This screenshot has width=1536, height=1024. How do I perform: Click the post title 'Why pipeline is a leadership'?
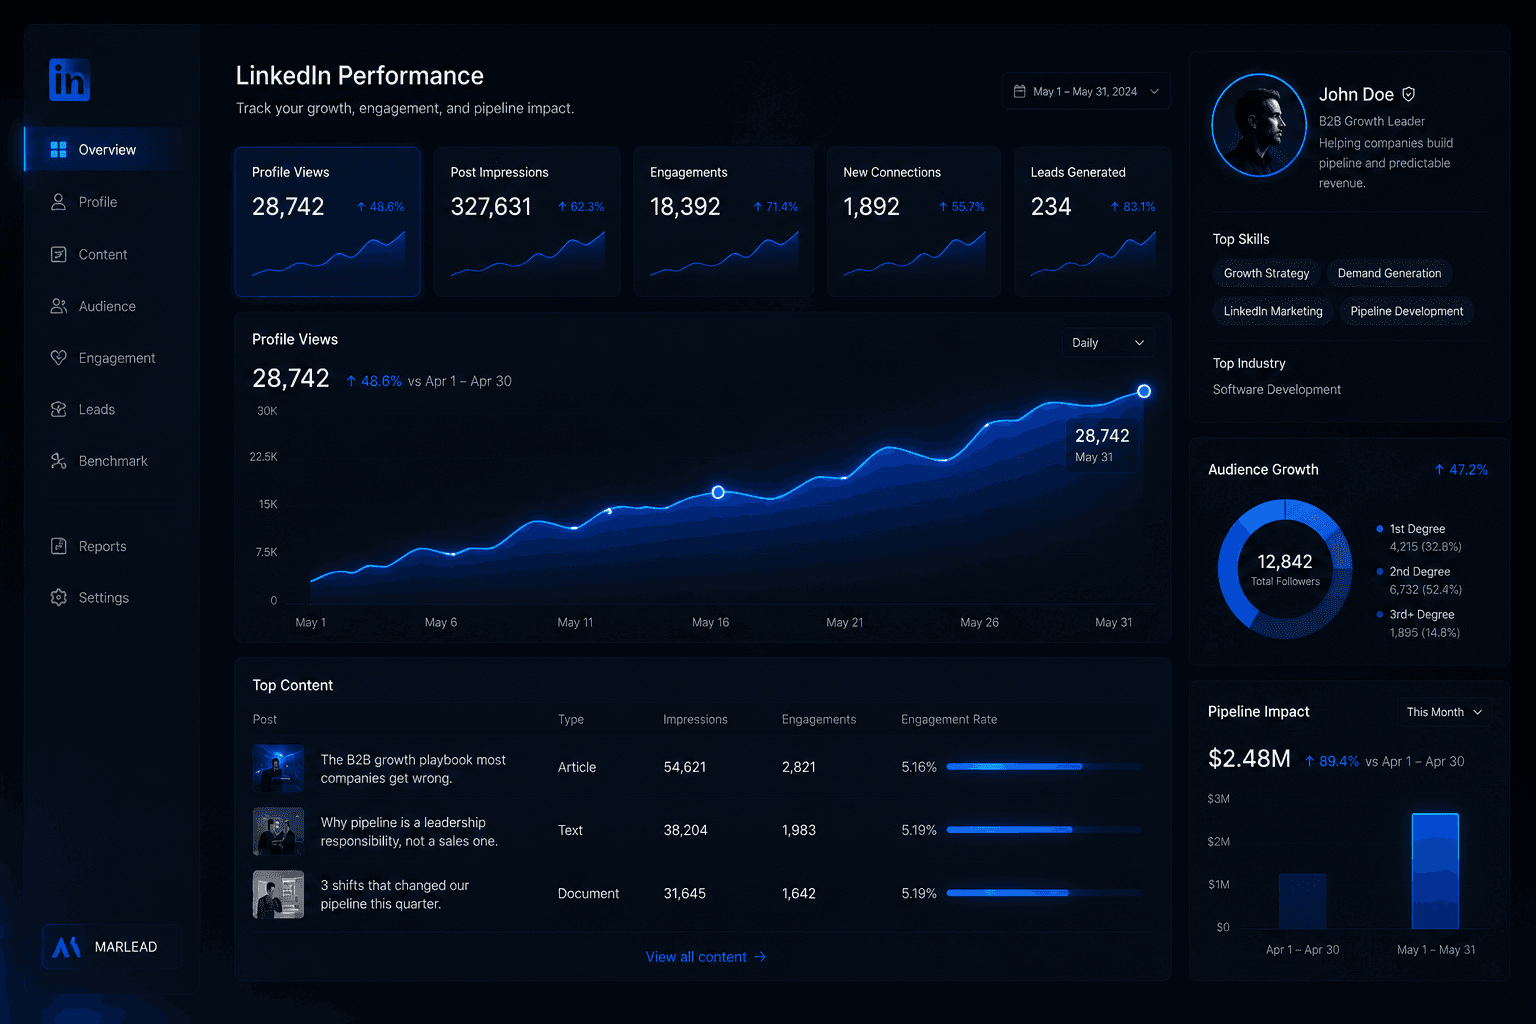click(x=409, y=832)
